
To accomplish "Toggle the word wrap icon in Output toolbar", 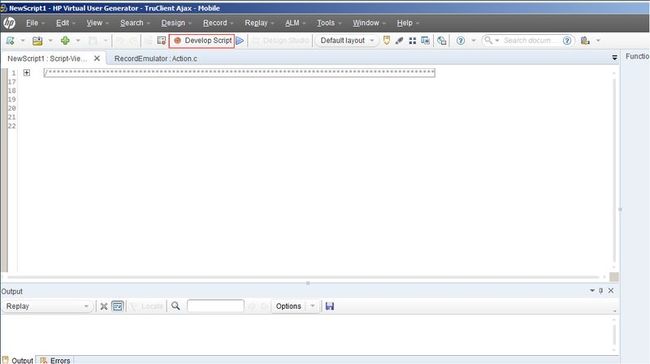I will click(x=118, y=306).
